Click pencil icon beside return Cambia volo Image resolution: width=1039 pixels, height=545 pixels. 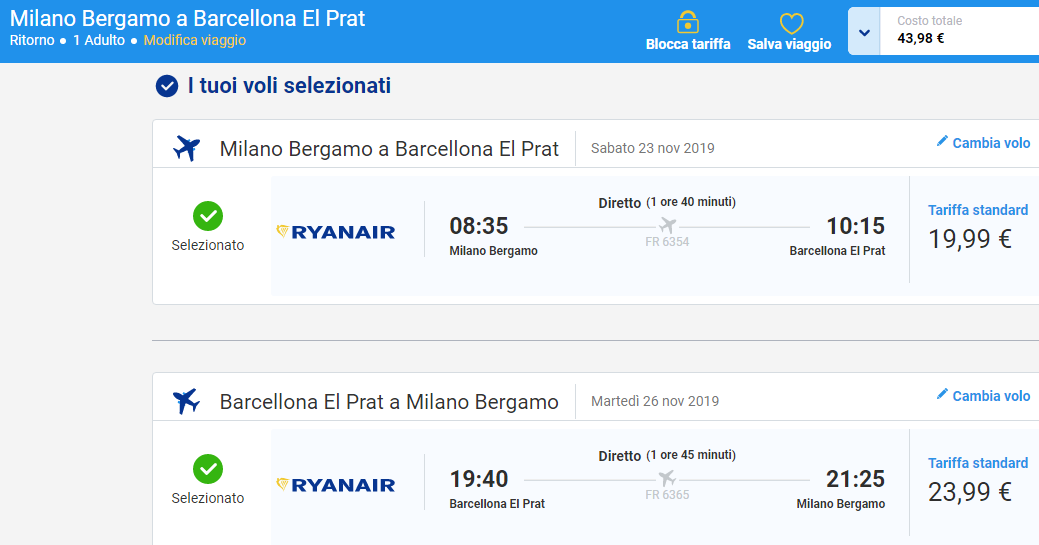click(942, 395)
